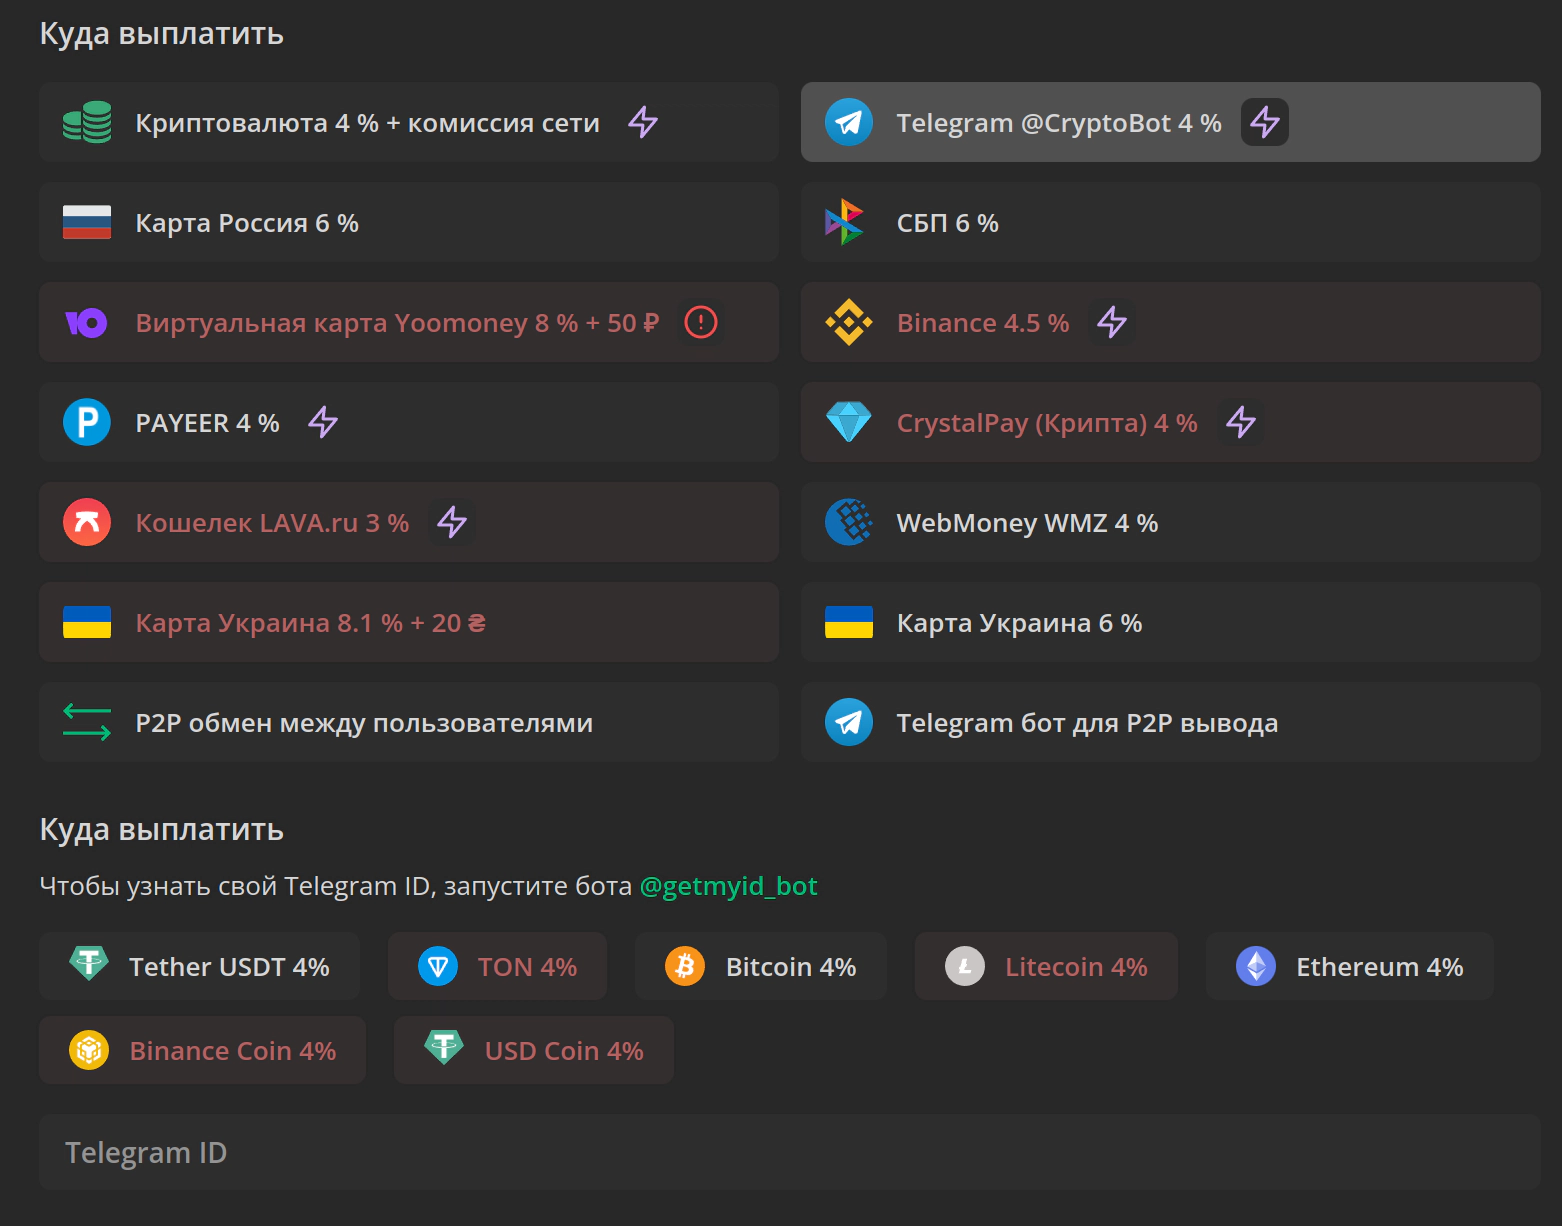Click the lightning icon next to CrystalPay
The image size is (1562, 1226).
click(1241, 422)
